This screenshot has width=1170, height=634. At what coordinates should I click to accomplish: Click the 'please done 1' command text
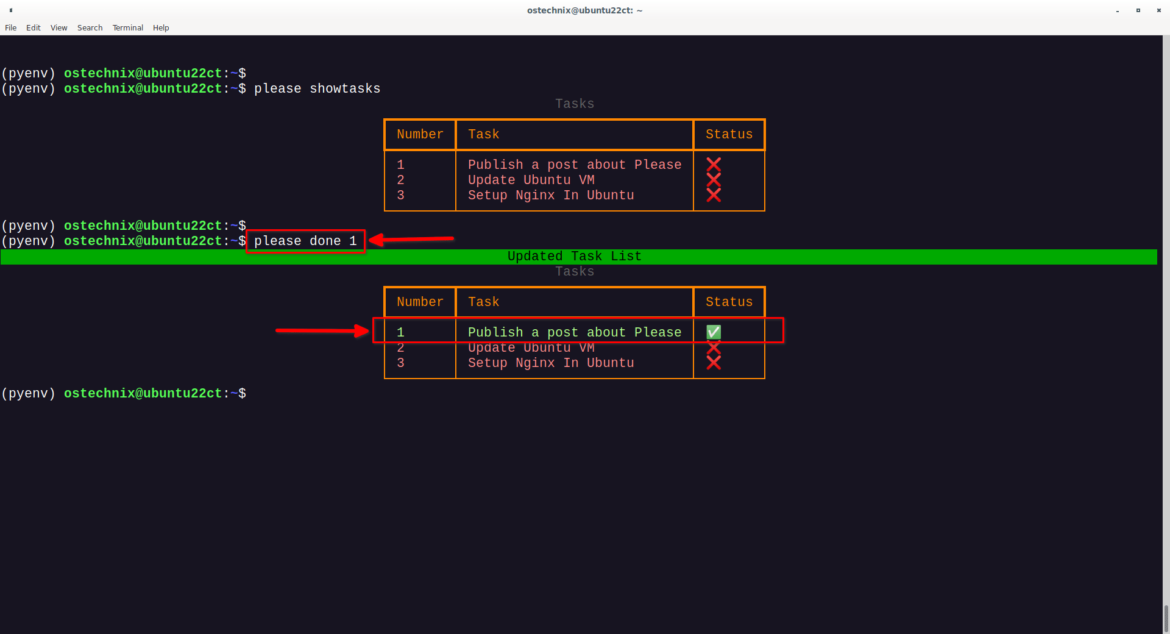point(305,241)
